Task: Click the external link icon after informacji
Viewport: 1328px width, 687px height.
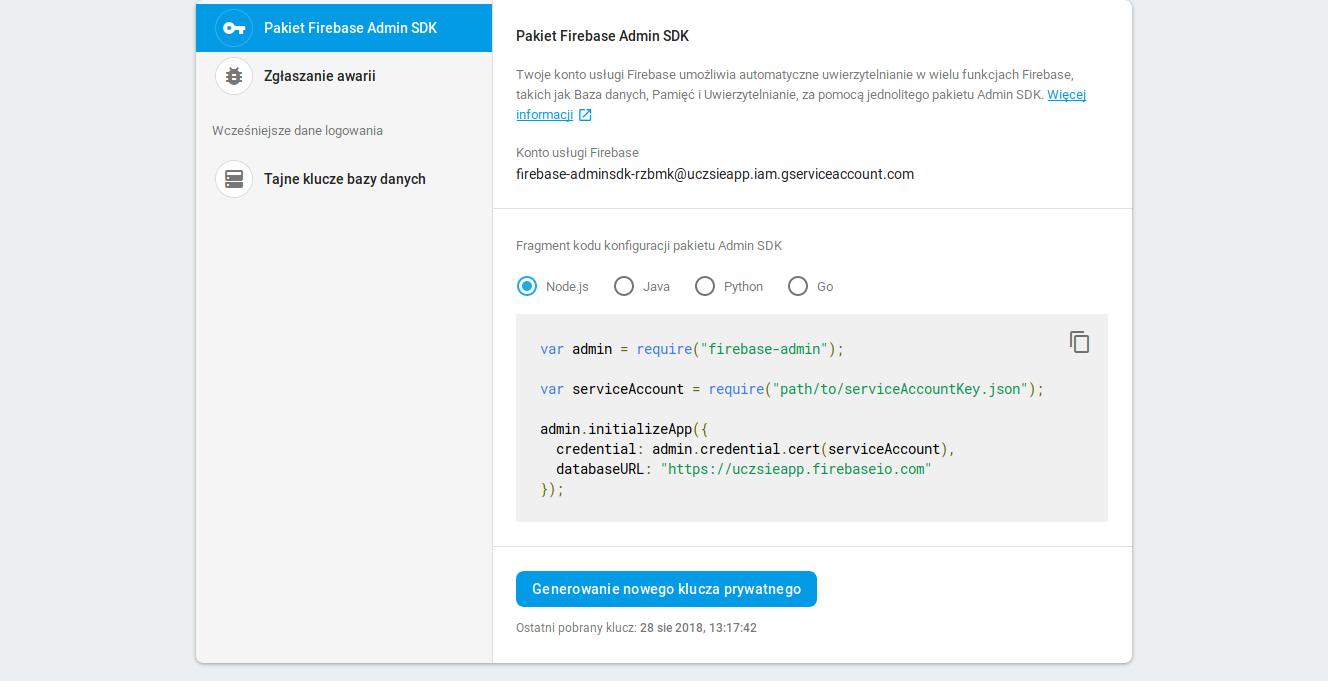Action: [585, 115]
